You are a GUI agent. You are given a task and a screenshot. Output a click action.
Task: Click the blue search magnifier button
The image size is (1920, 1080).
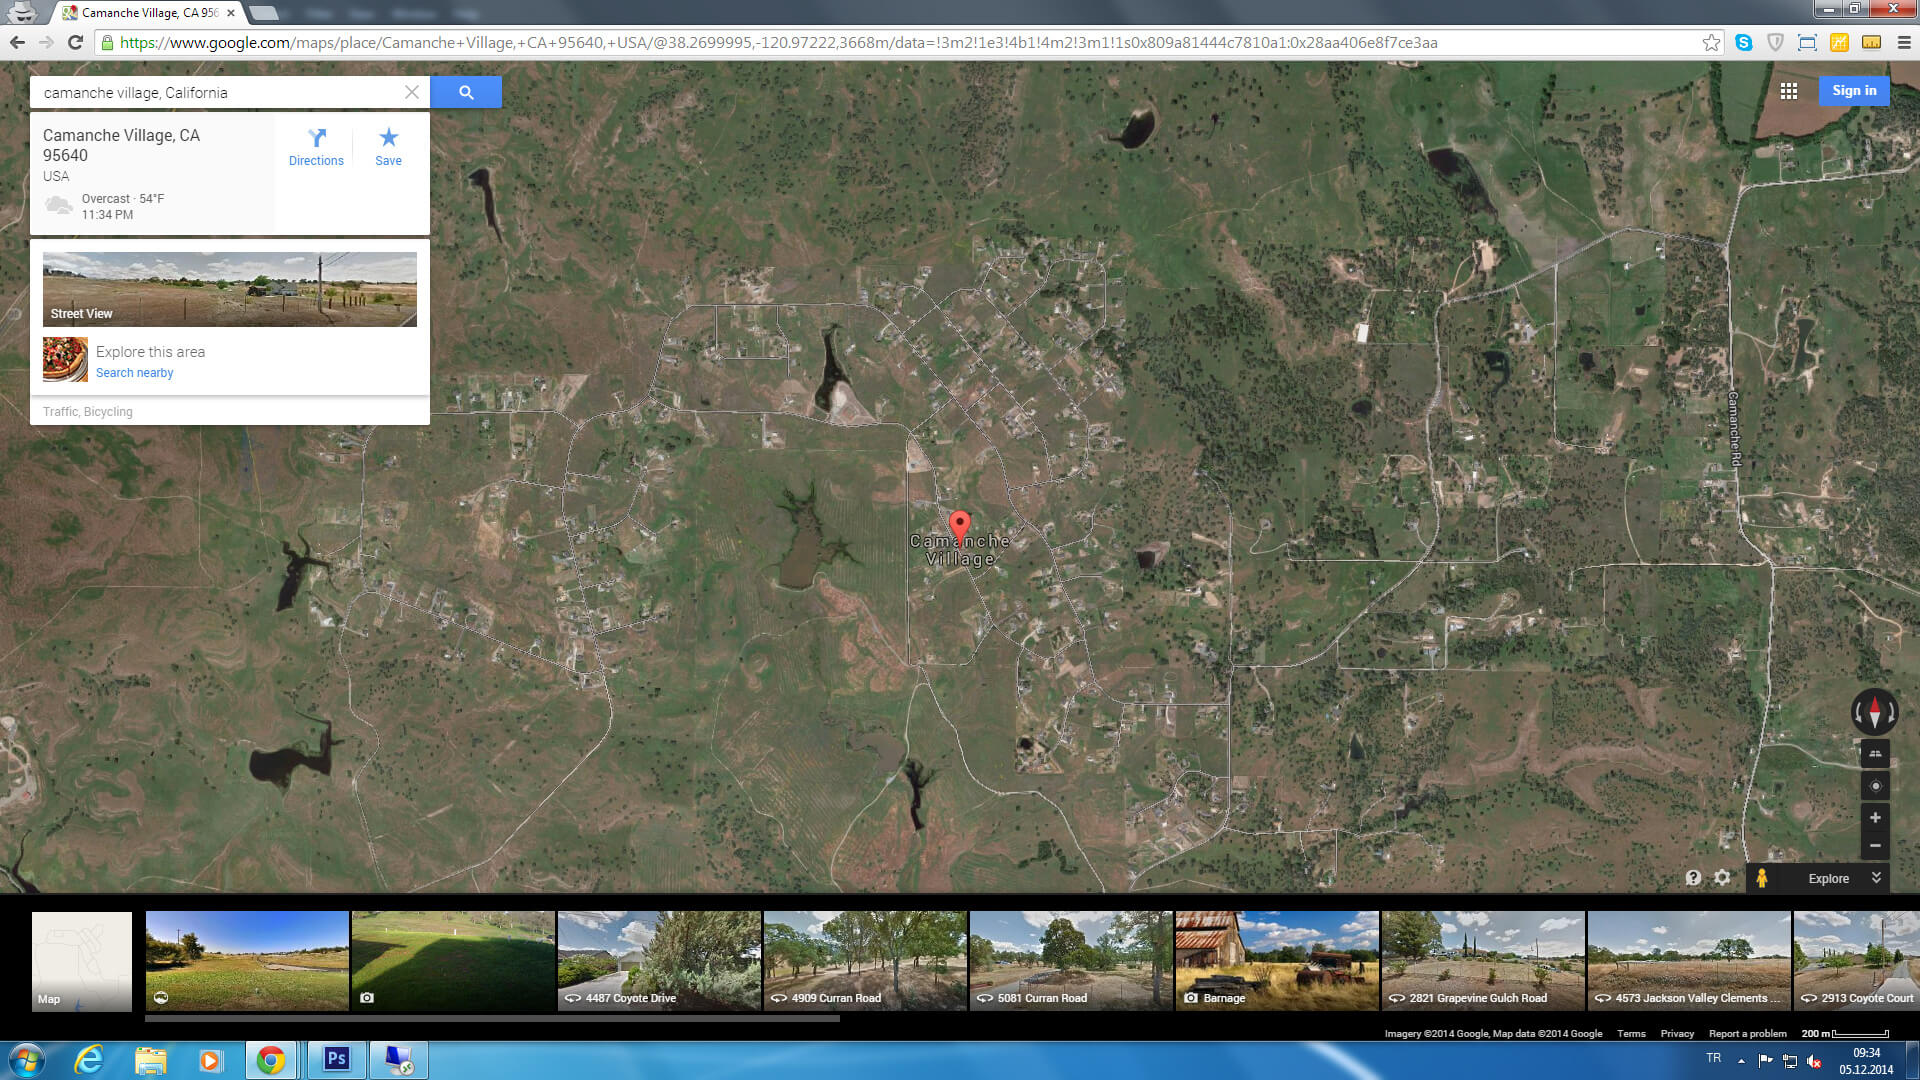[466, 92]
